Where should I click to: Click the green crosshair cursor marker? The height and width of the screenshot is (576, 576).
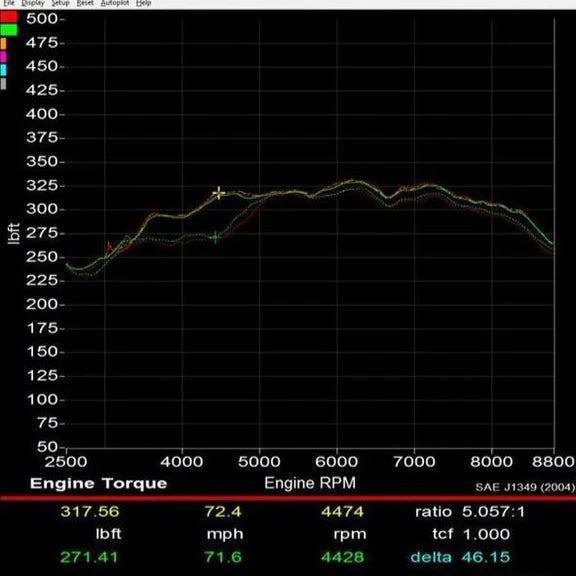(x=216, y=237)
